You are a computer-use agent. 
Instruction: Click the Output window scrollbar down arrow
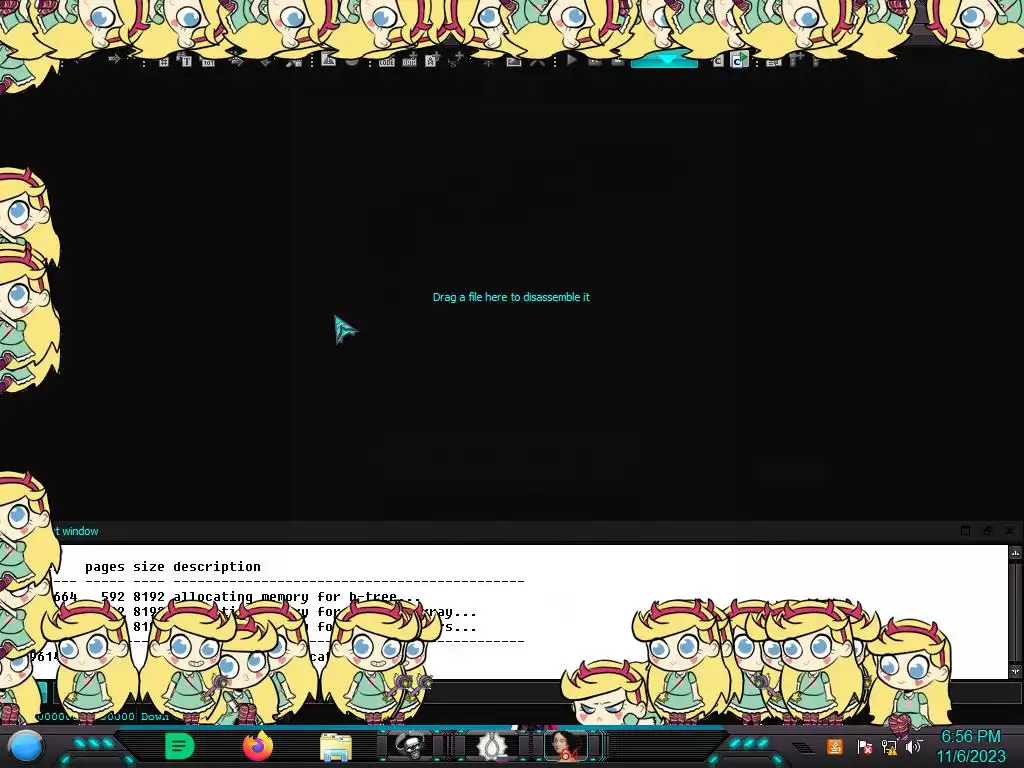1016,671
